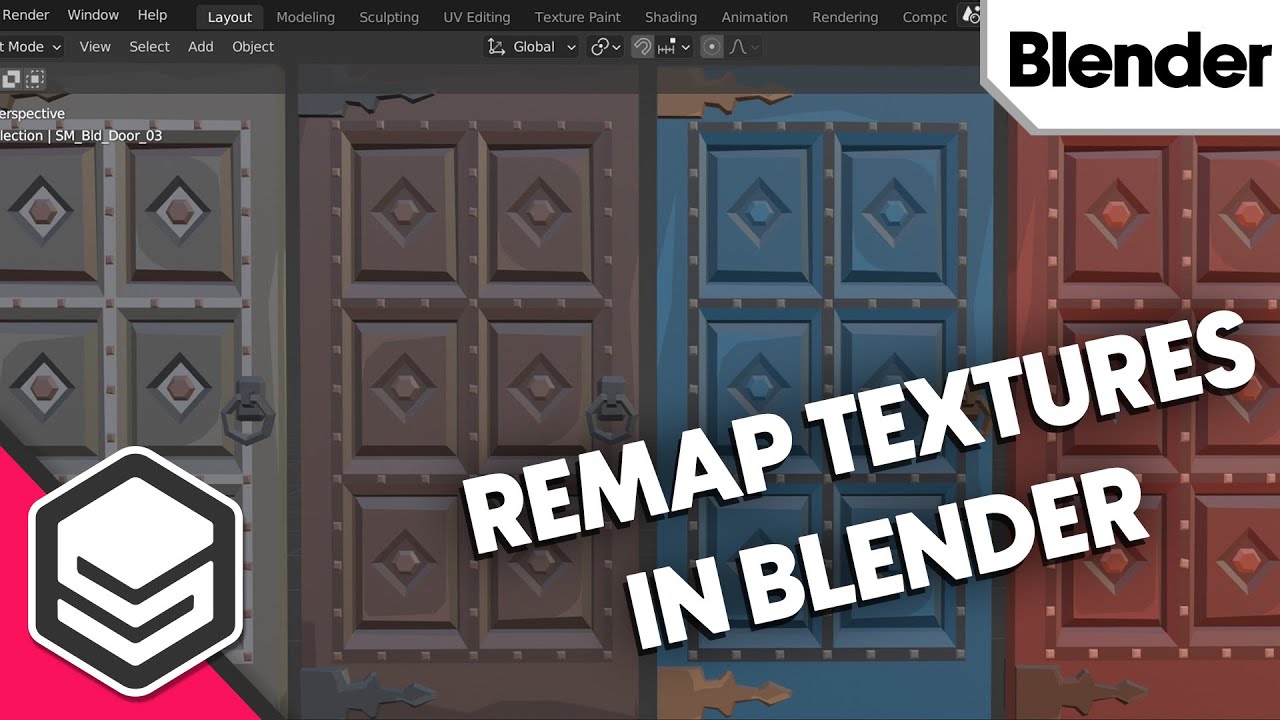Switch to the Sculpting workspace tab

tap(389, 17)
